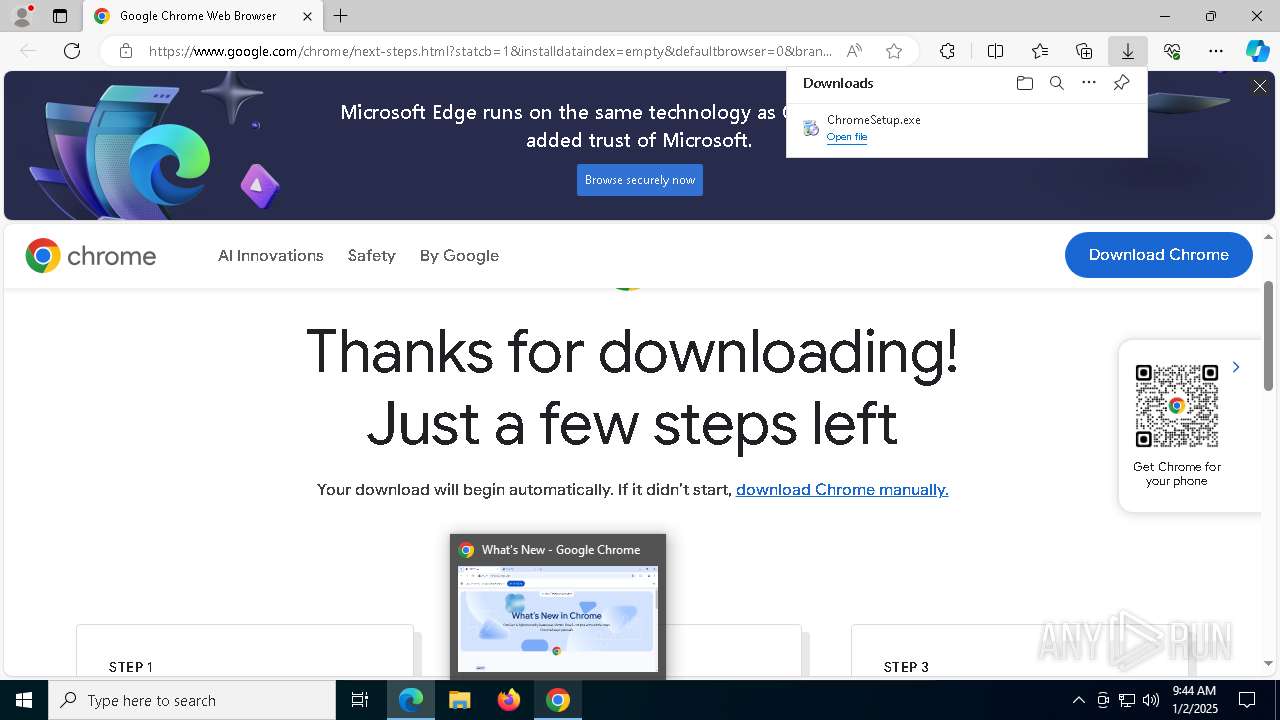Click the taskbar search box
This screenshot has height=720, width=1280.
[x=192, y=700]
